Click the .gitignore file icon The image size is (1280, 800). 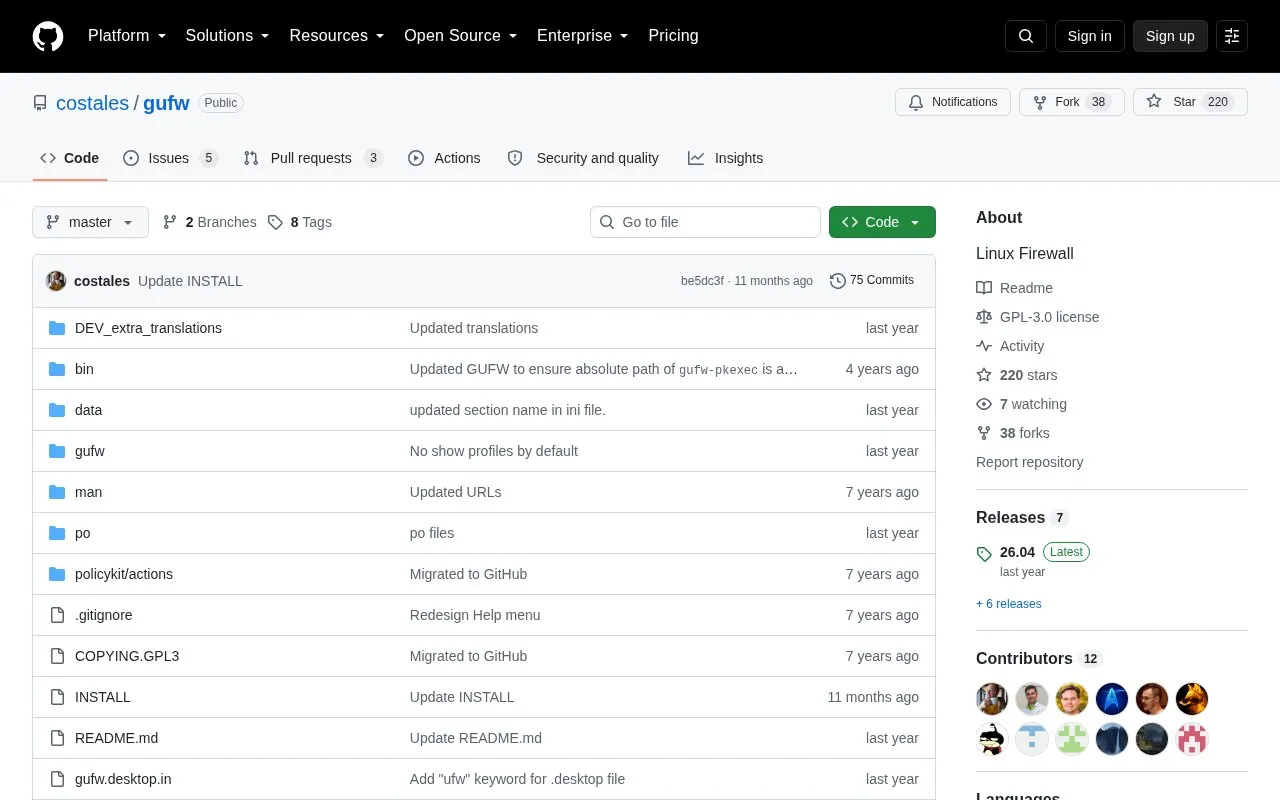[x=57, y=615]
